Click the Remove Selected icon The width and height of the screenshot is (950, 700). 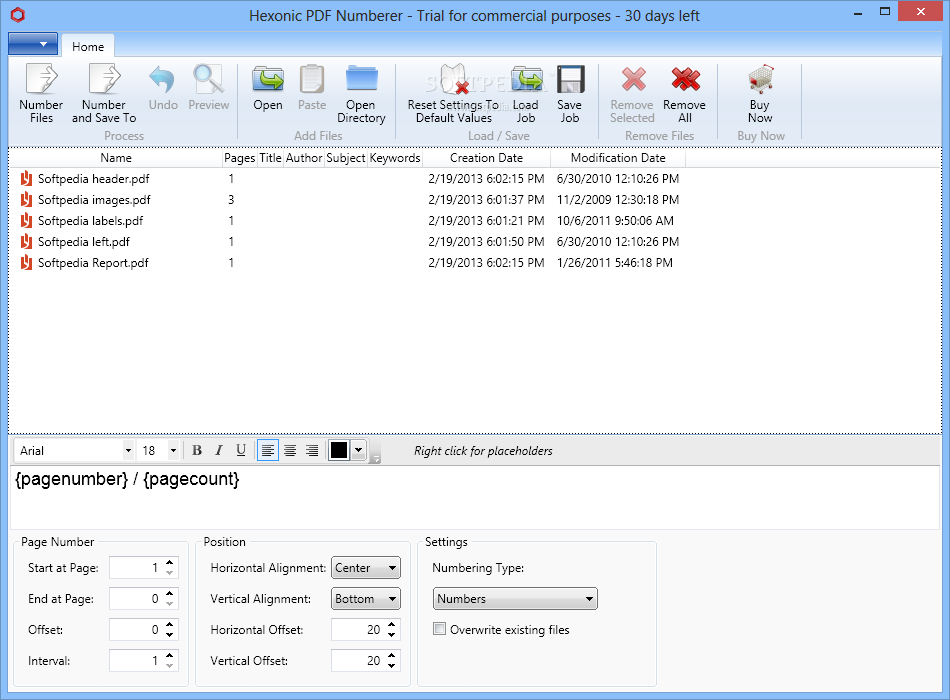[633, 79]
